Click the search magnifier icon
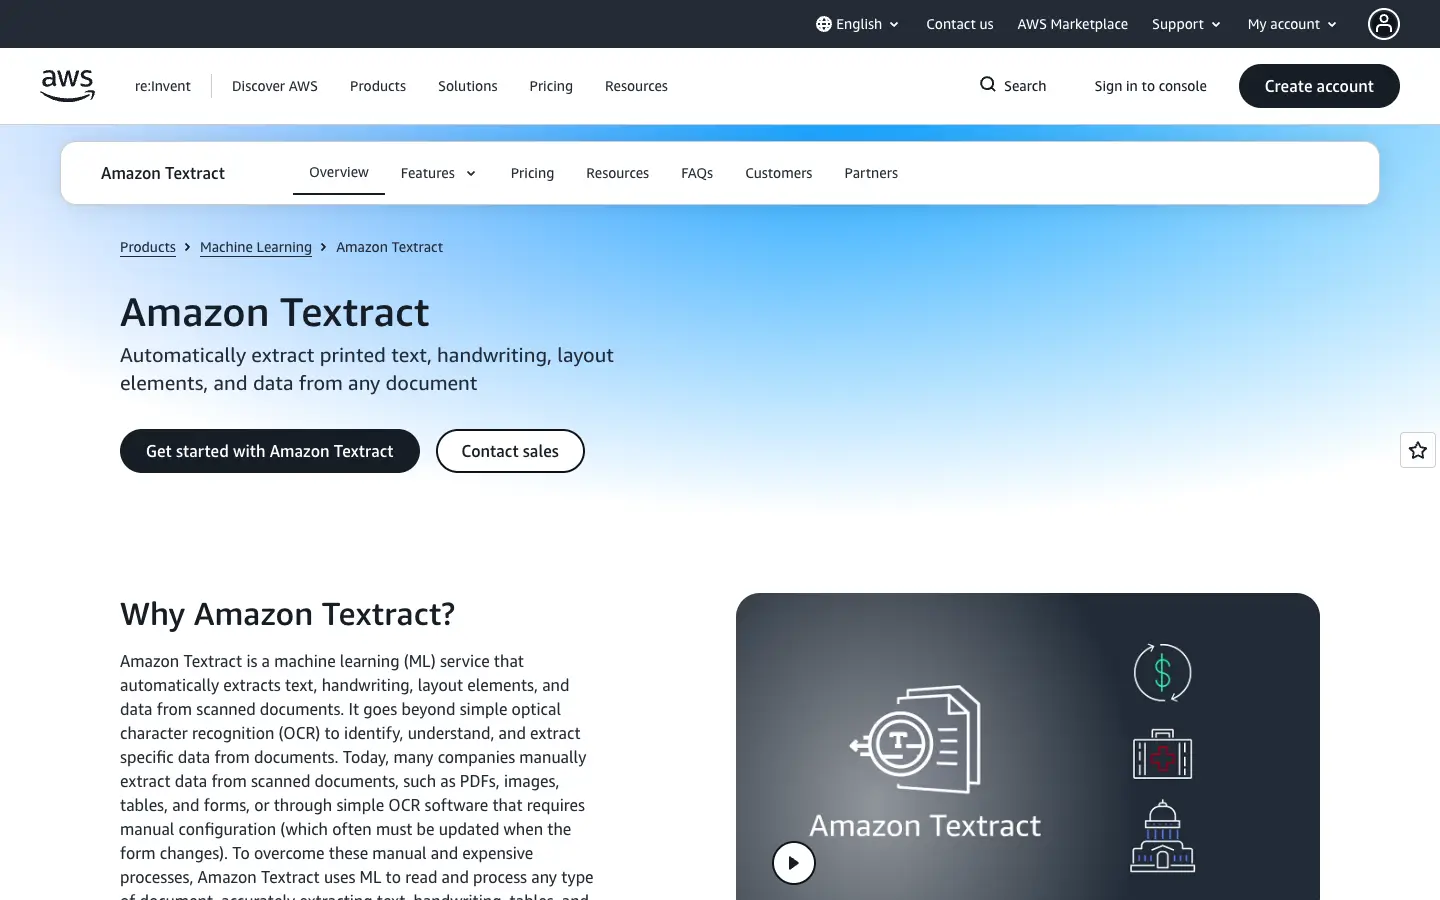The image size is (1440, 900). click(x=988, y=85)
